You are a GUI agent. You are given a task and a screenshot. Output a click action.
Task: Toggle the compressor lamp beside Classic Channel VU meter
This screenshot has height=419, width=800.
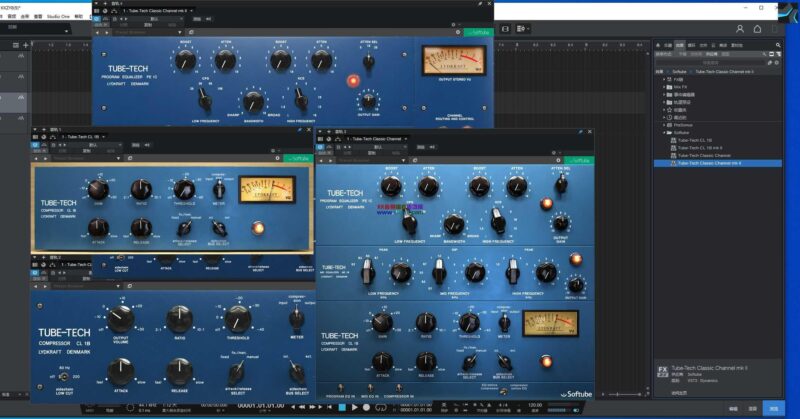[x=546, y=361]
